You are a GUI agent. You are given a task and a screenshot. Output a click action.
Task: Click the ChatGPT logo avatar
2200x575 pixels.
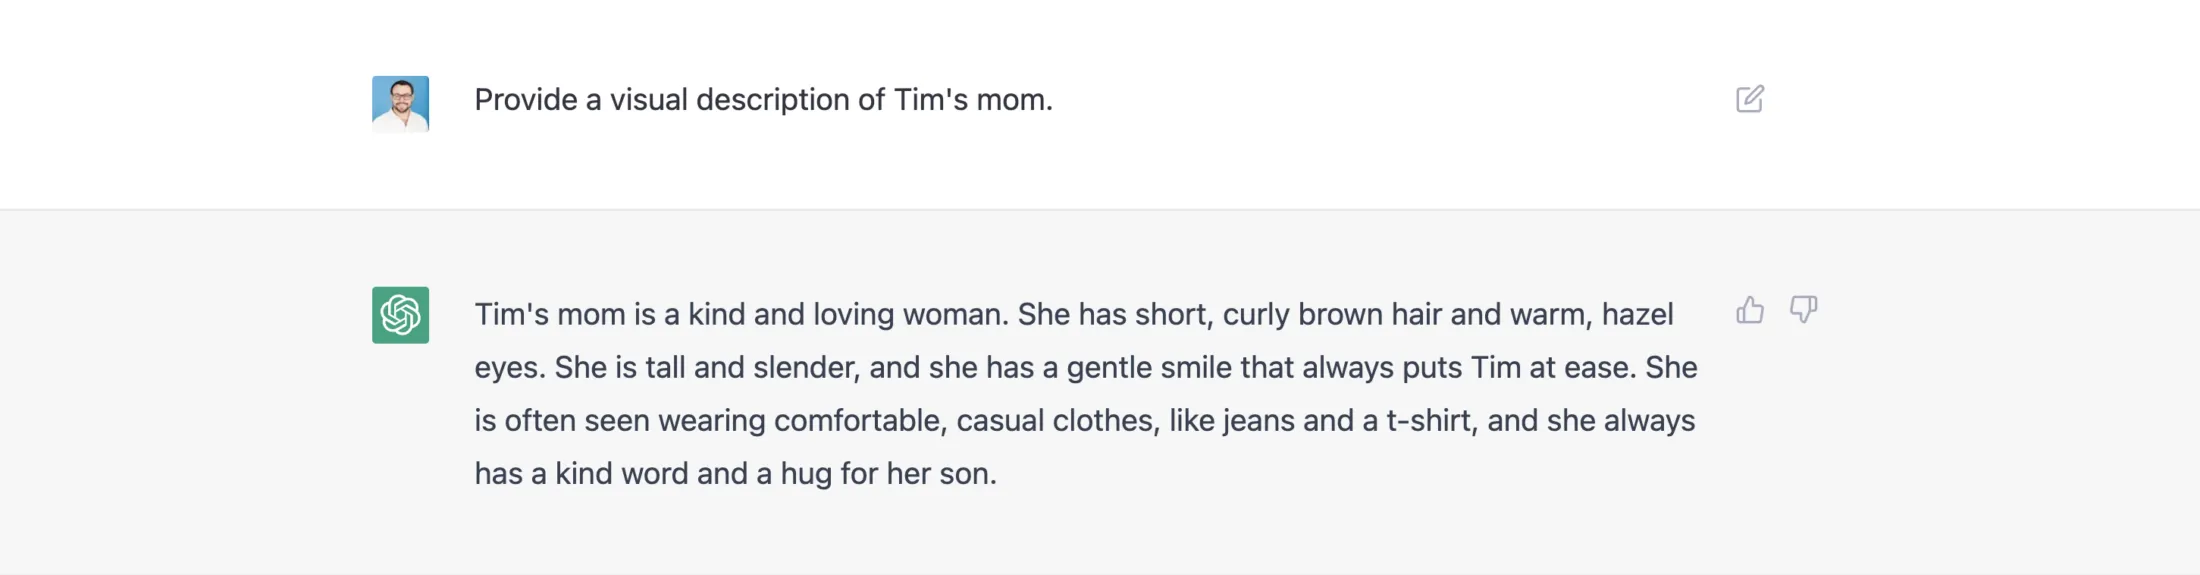click(x=400, y=315)
